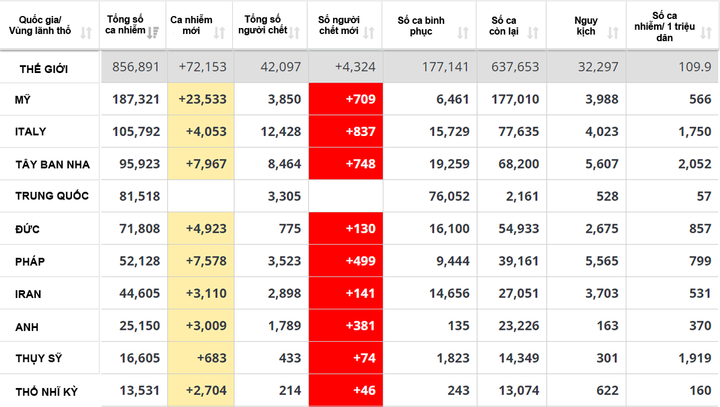Click the THẾ GIỚI summary row label

(44, 68)
